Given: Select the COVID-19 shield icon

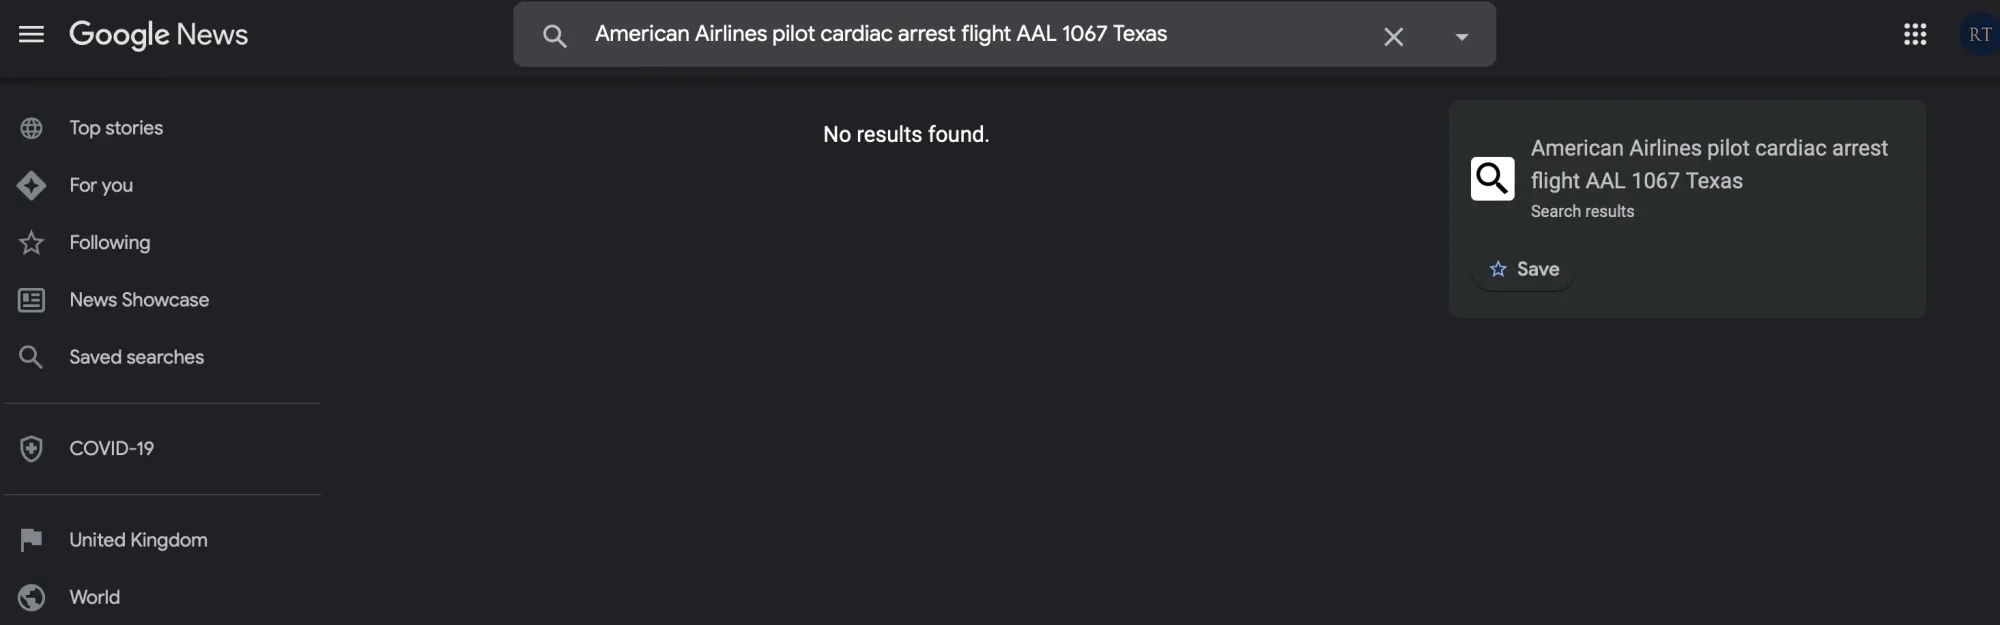Looking at the screenshot, I should [x=31, y=449].
